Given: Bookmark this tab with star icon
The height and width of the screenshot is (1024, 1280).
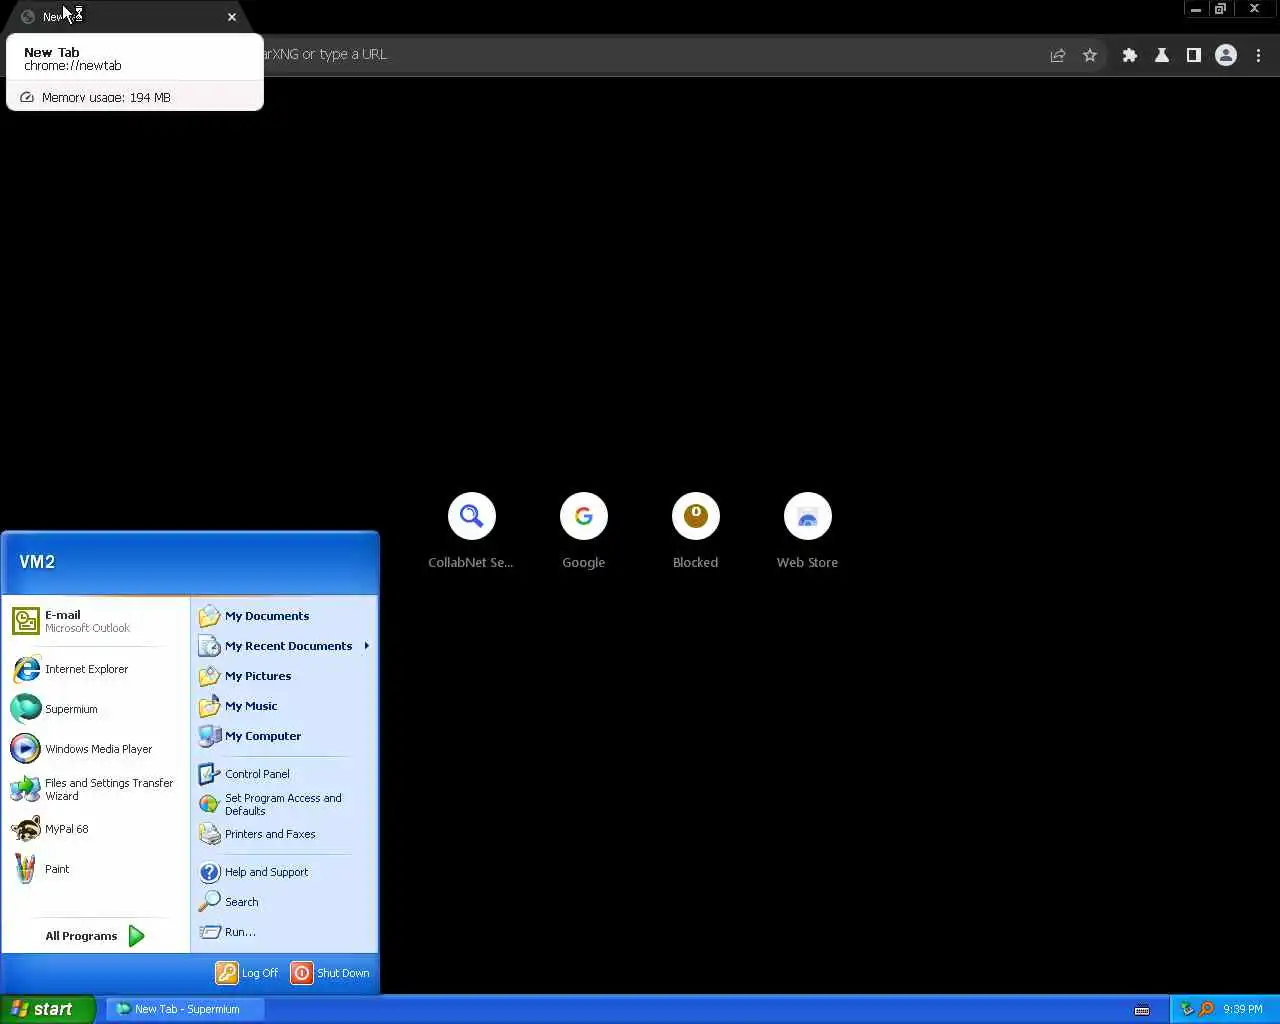Looking at the screenshot, I should [x=1090, y=55].
